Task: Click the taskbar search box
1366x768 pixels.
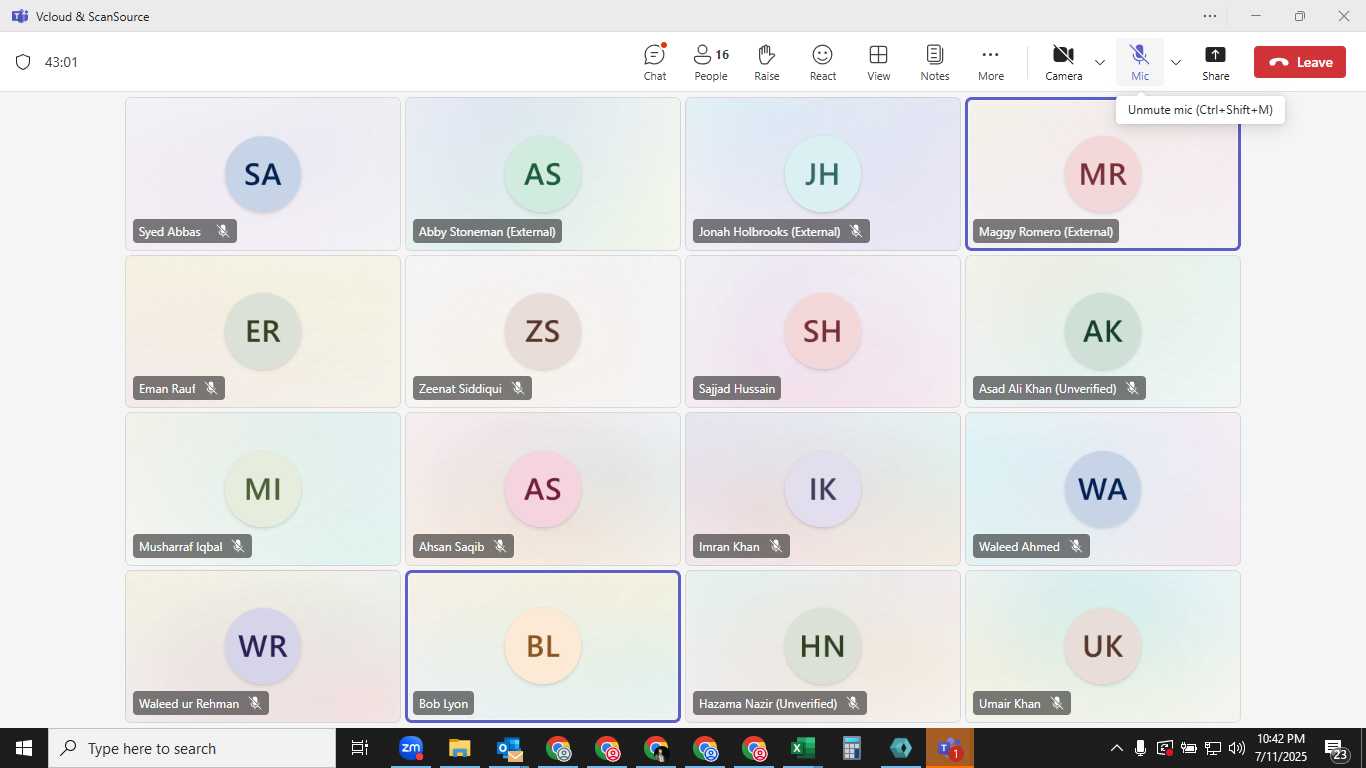Action: pyautogui.click(x=191, y=748)
